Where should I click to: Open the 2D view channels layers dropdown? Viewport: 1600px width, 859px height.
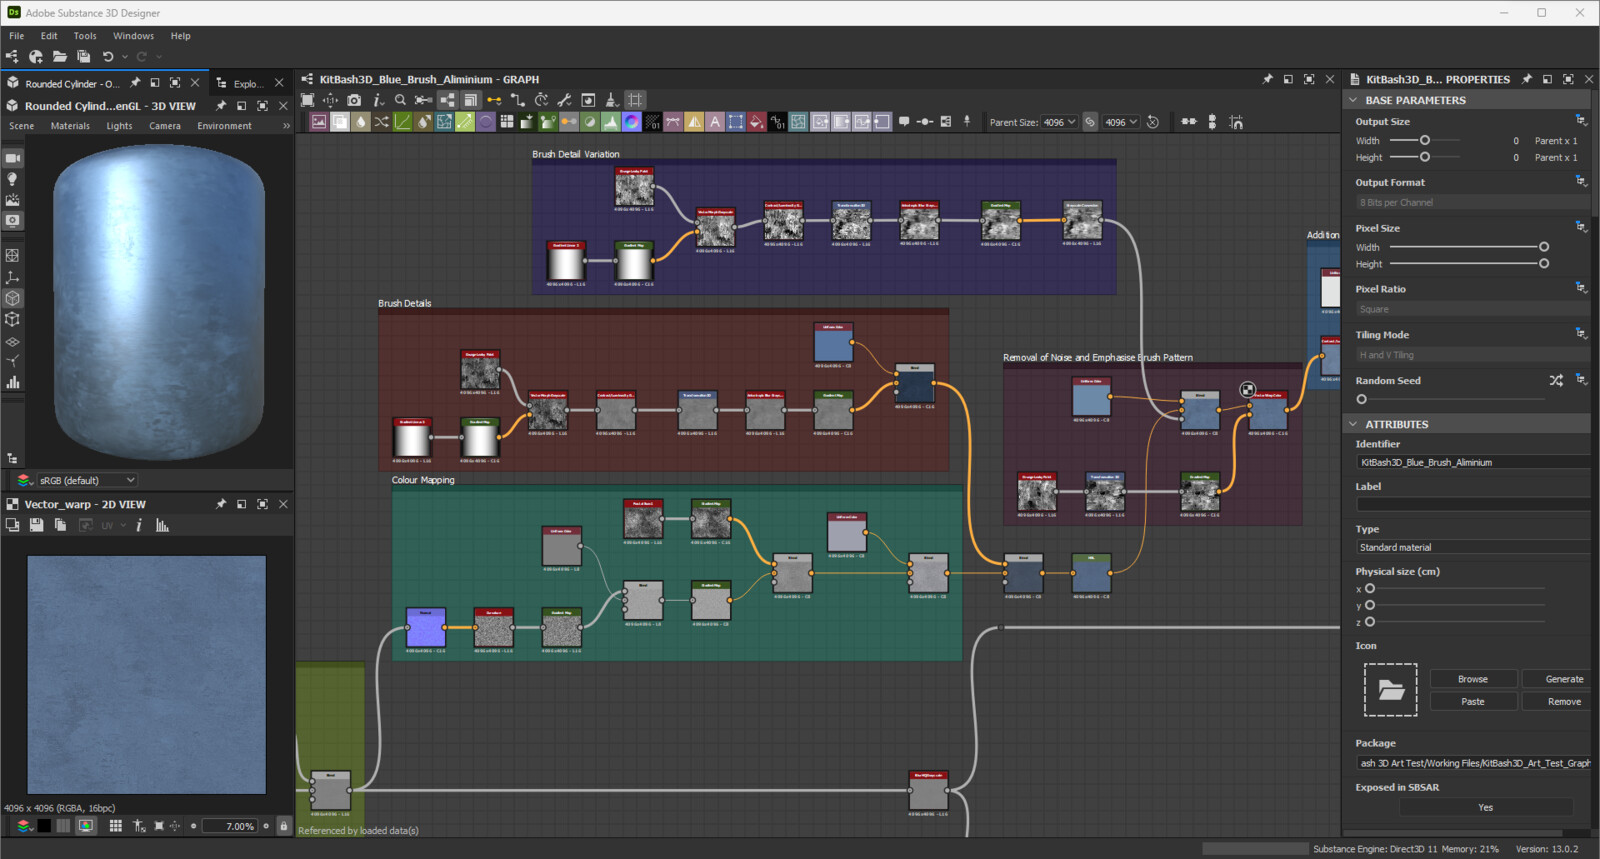24,826
